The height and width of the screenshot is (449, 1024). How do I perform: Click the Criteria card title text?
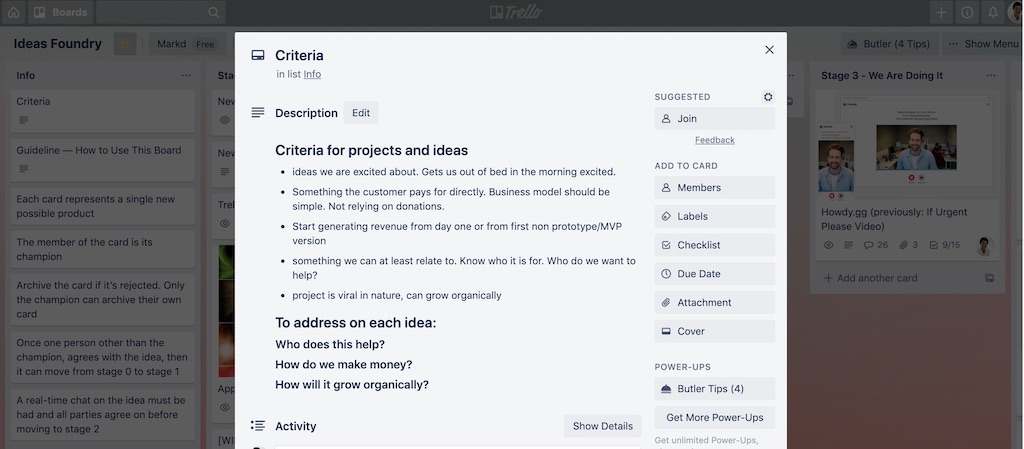point(299,55)
